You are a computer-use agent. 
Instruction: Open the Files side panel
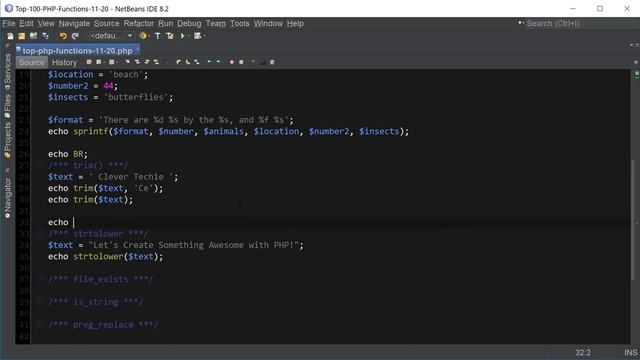(x=7, y=106)
